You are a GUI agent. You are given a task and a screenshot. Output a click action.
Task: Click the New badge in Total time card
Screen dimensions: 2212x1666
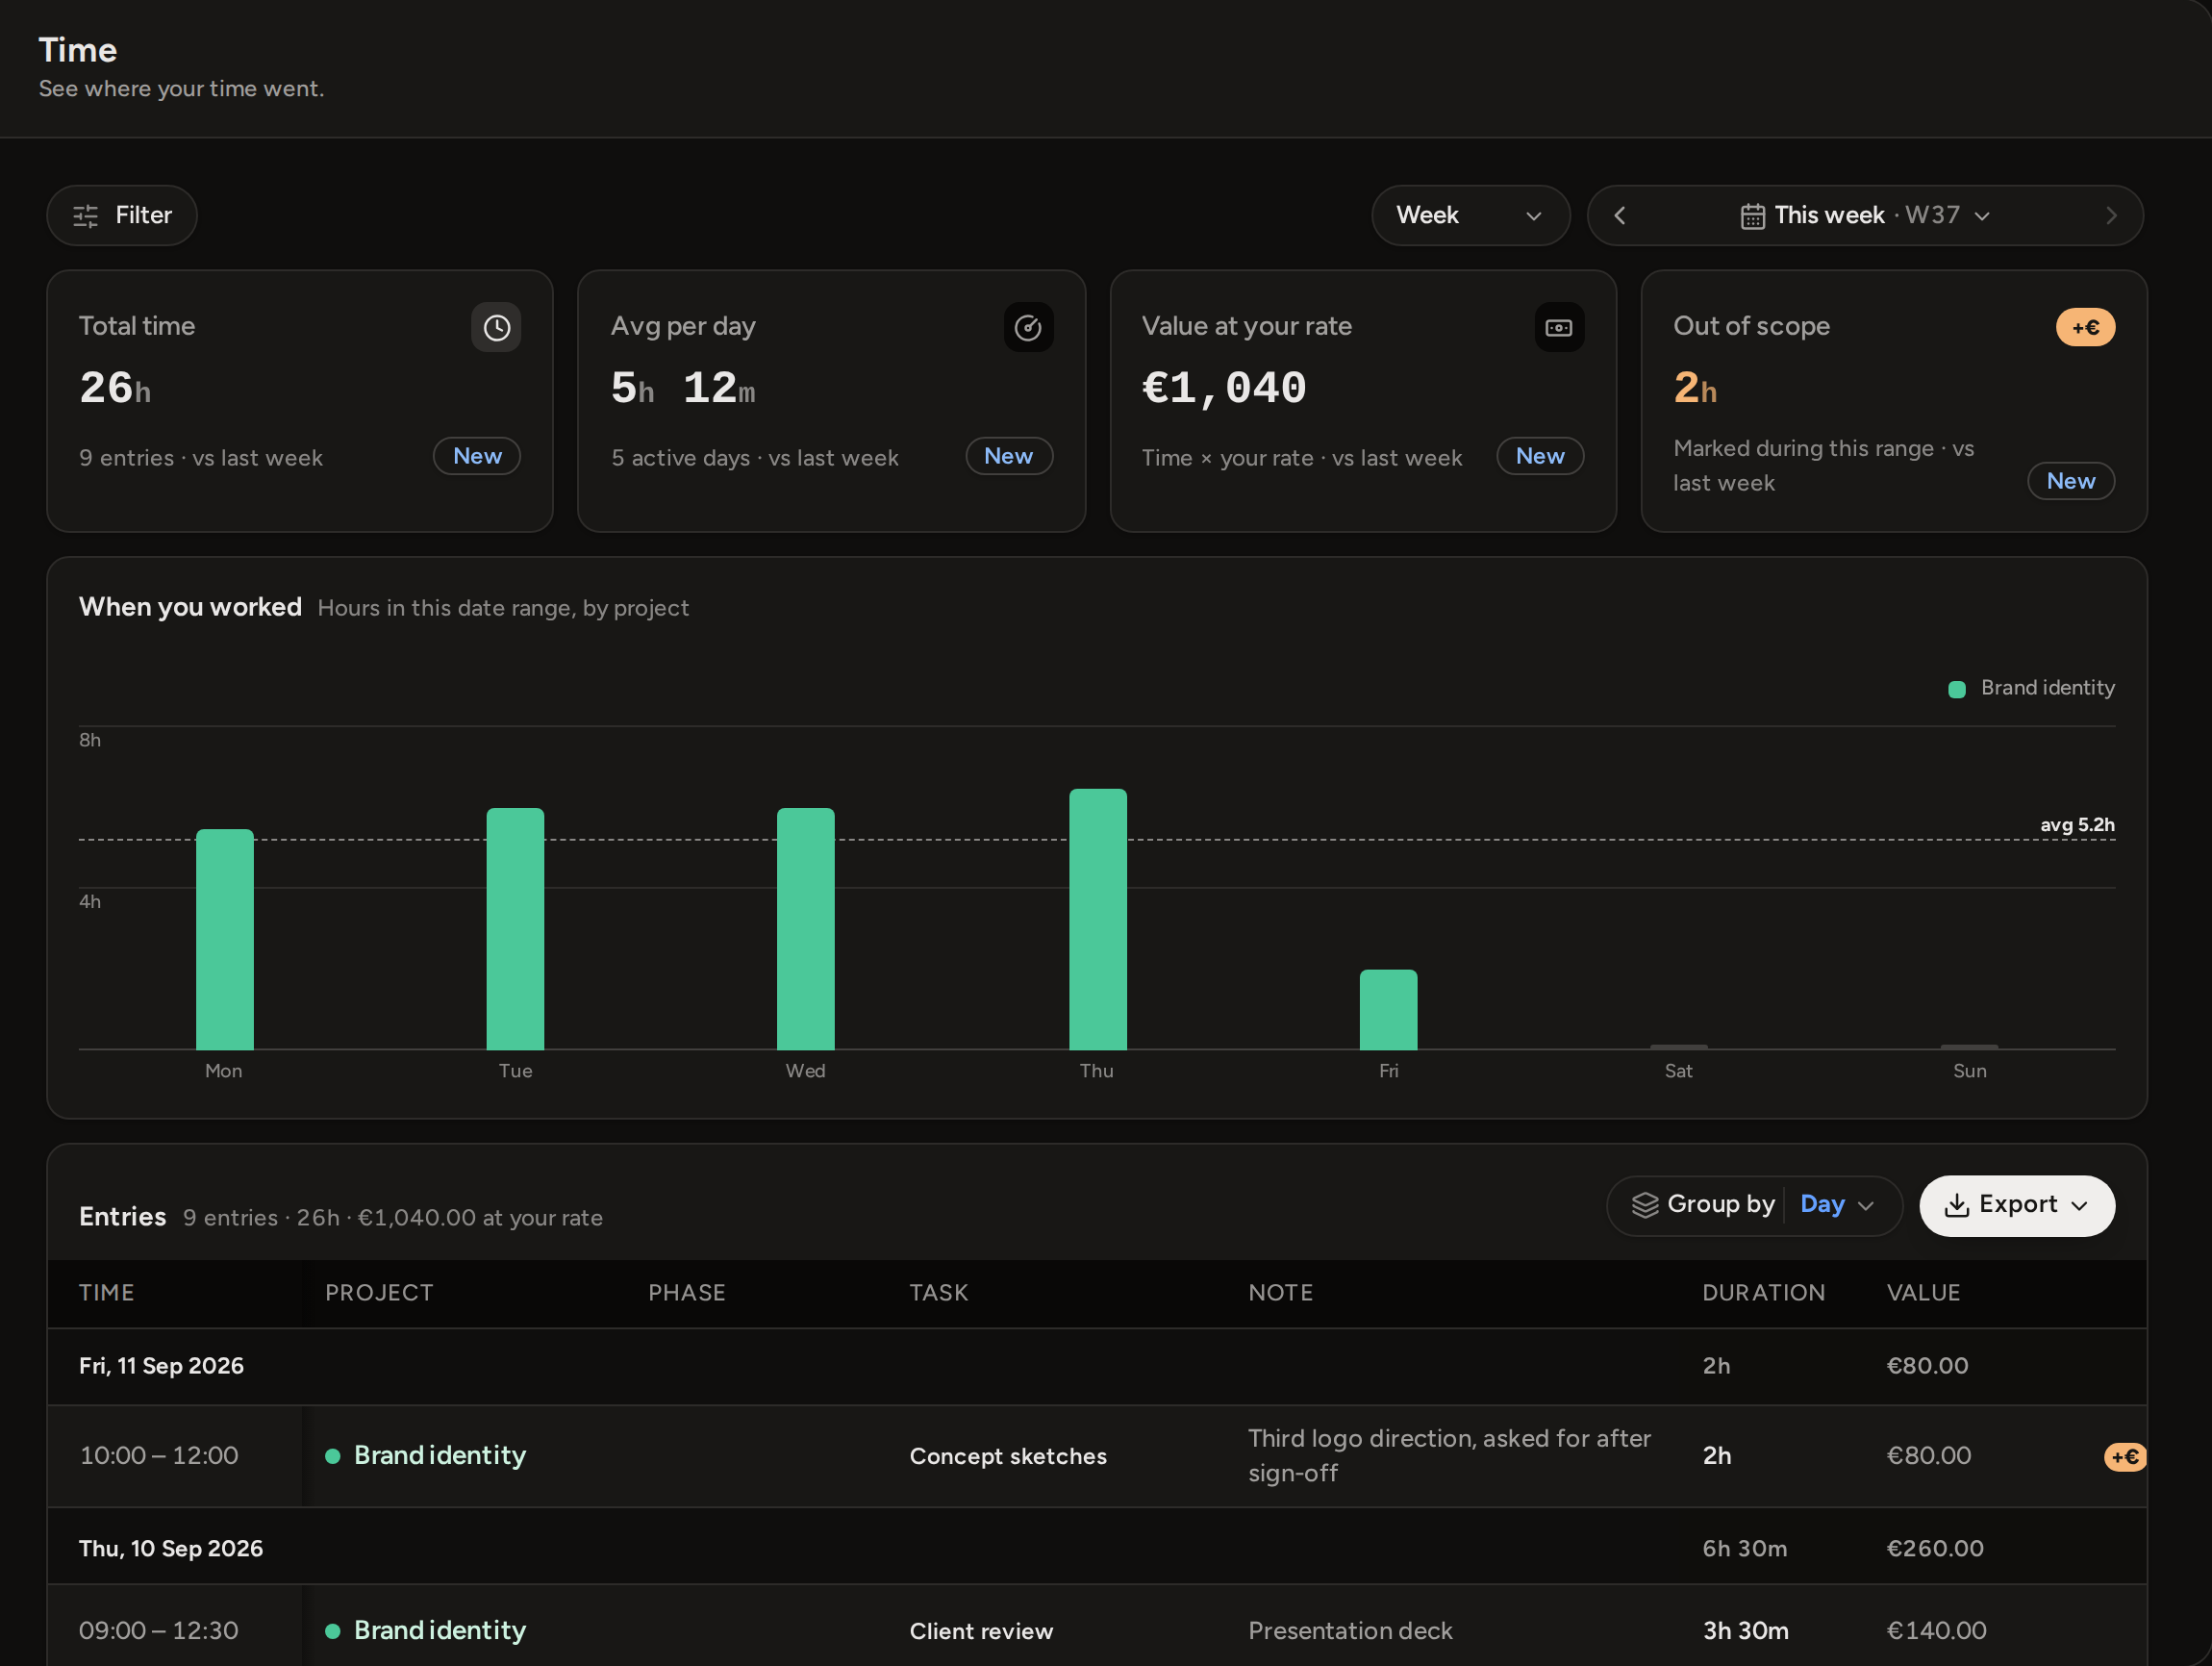tap(477, 456)
